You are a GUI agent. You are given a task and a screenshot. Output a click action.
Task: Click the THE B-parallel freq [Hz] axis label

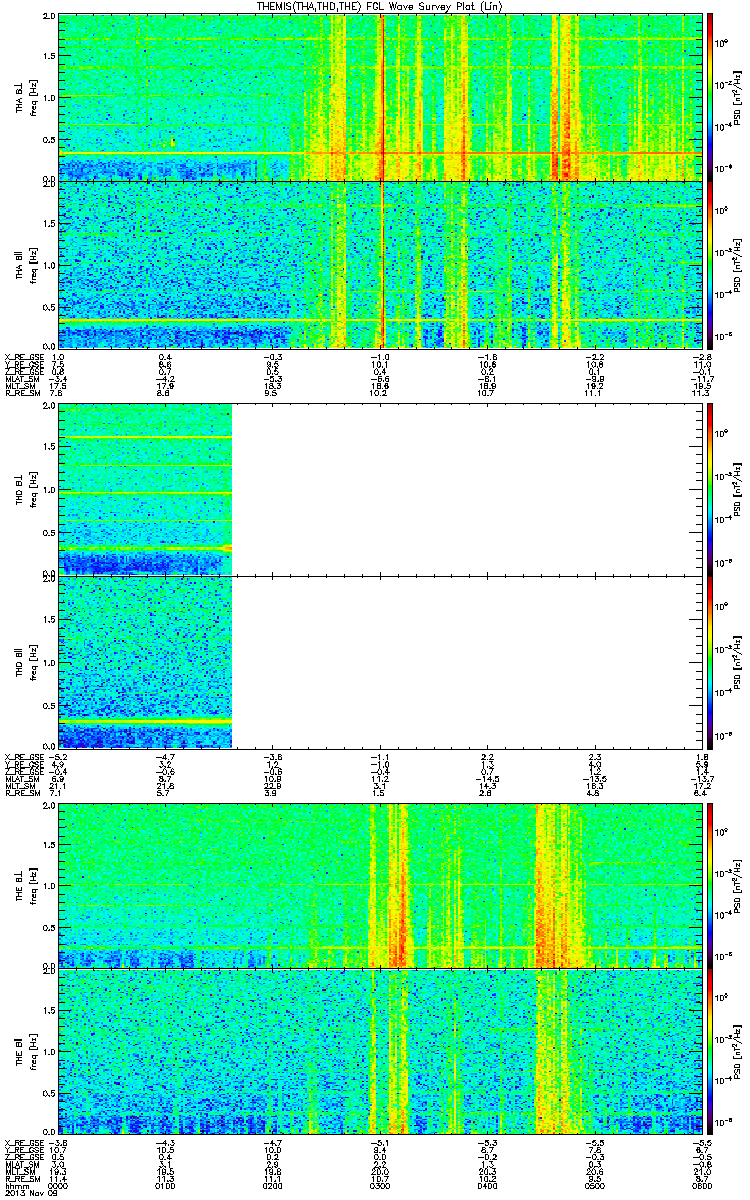pyautogui.click(x=32, y=1050)
